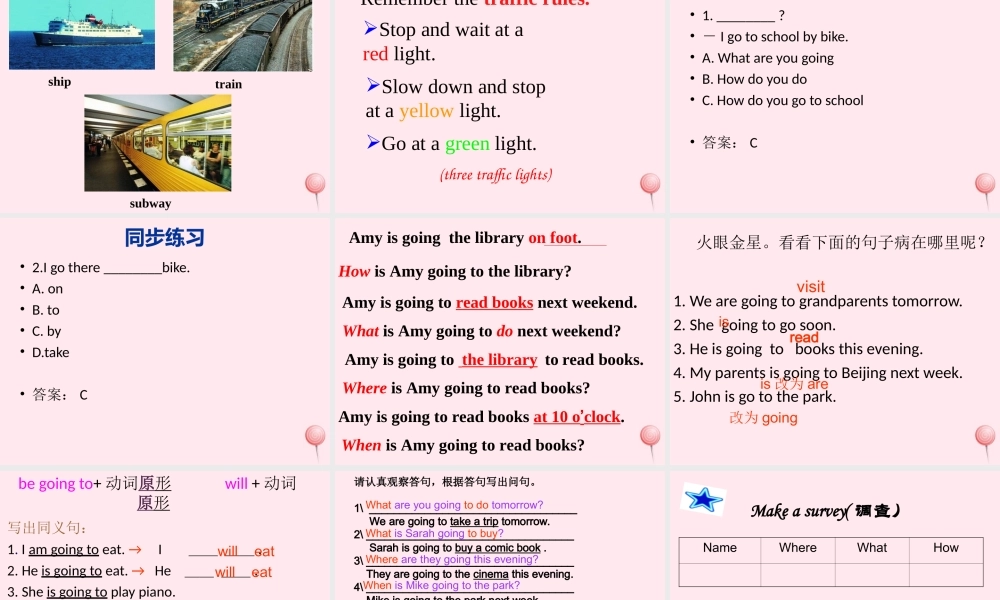
Task: Click option 'A. What are you going'
Action: coord(768,58)
